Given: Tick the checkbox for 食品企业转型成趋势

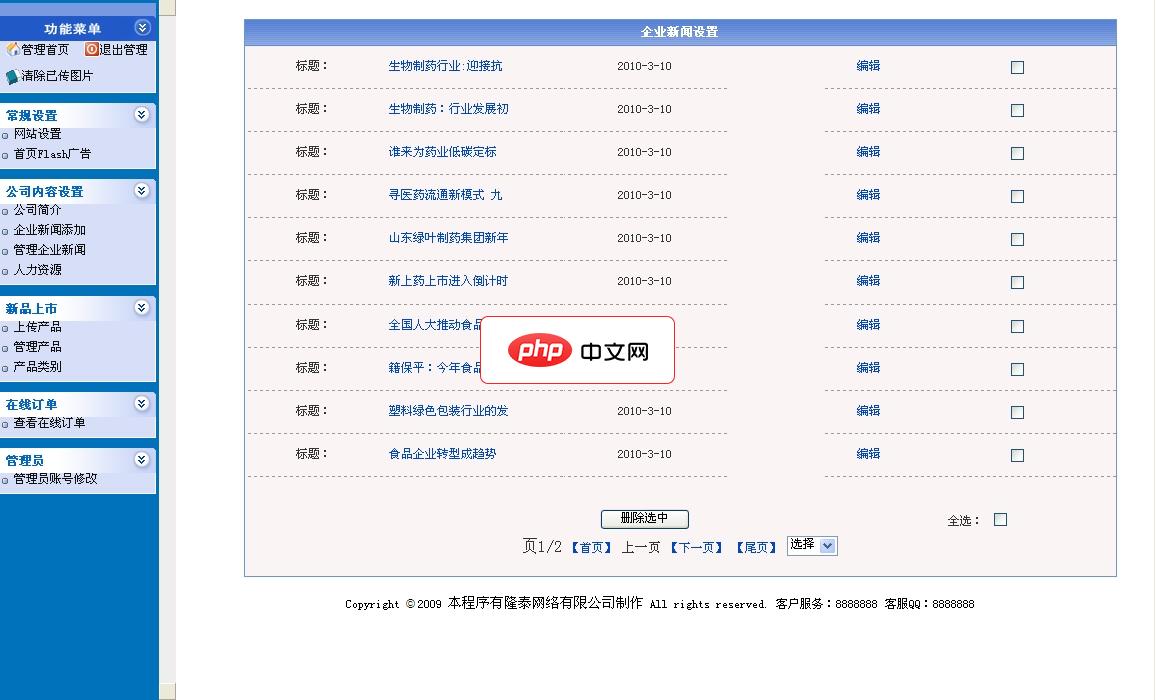Looking at the screenshot, I should click(x=1017, y=454).
